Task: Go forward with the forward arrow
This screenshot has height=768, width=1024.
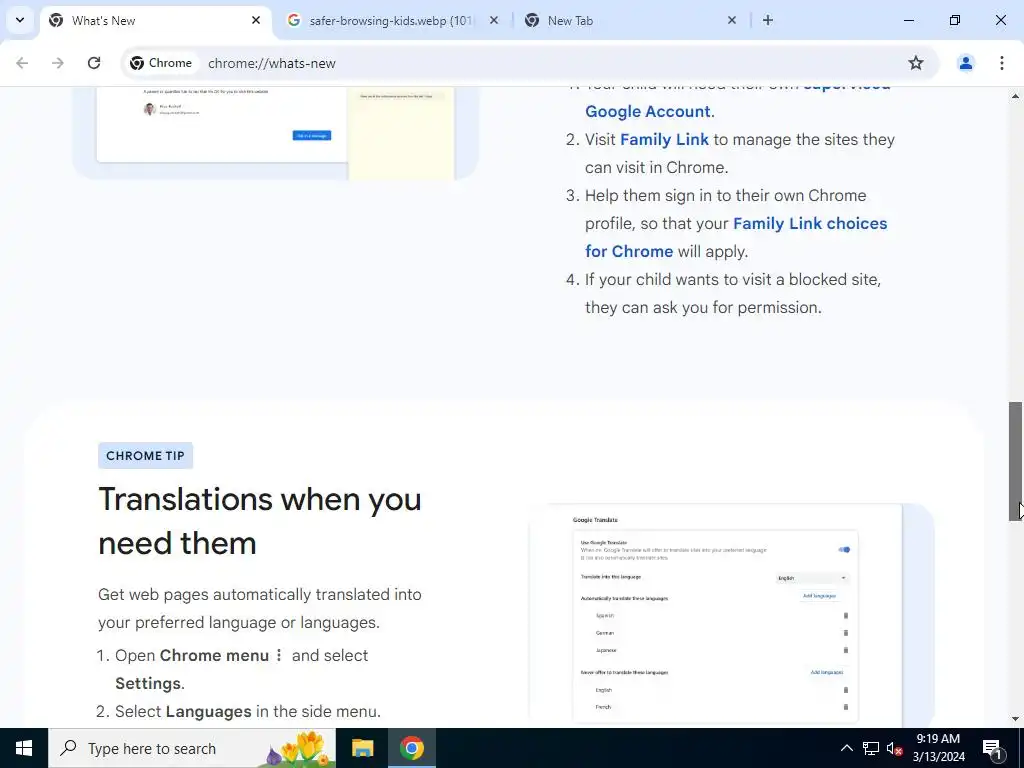Action: pyautogui.click(x=58, y=63)
